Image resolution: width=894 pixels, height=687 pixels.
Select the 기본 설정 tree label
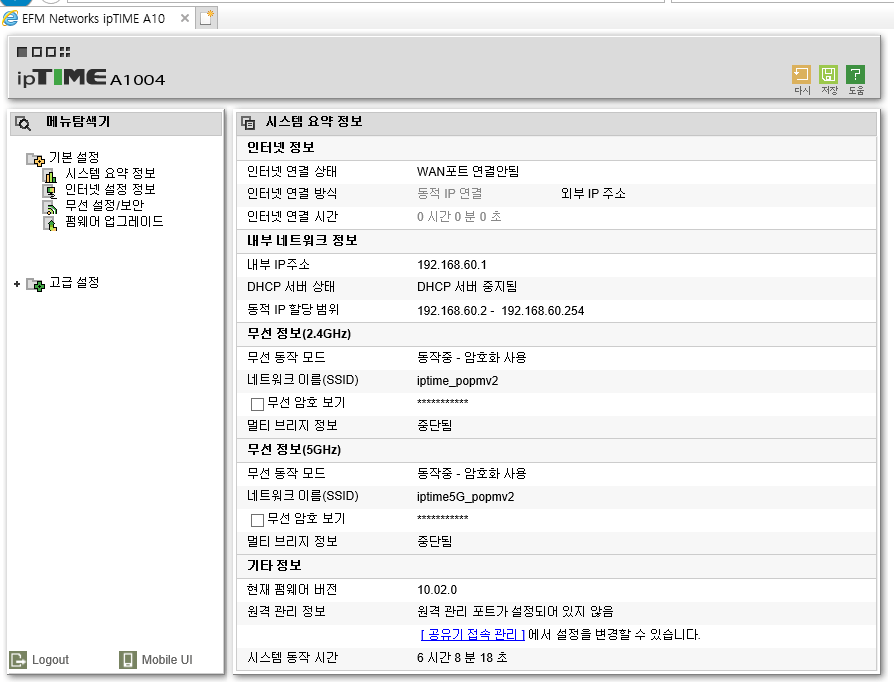coord(74,157)
